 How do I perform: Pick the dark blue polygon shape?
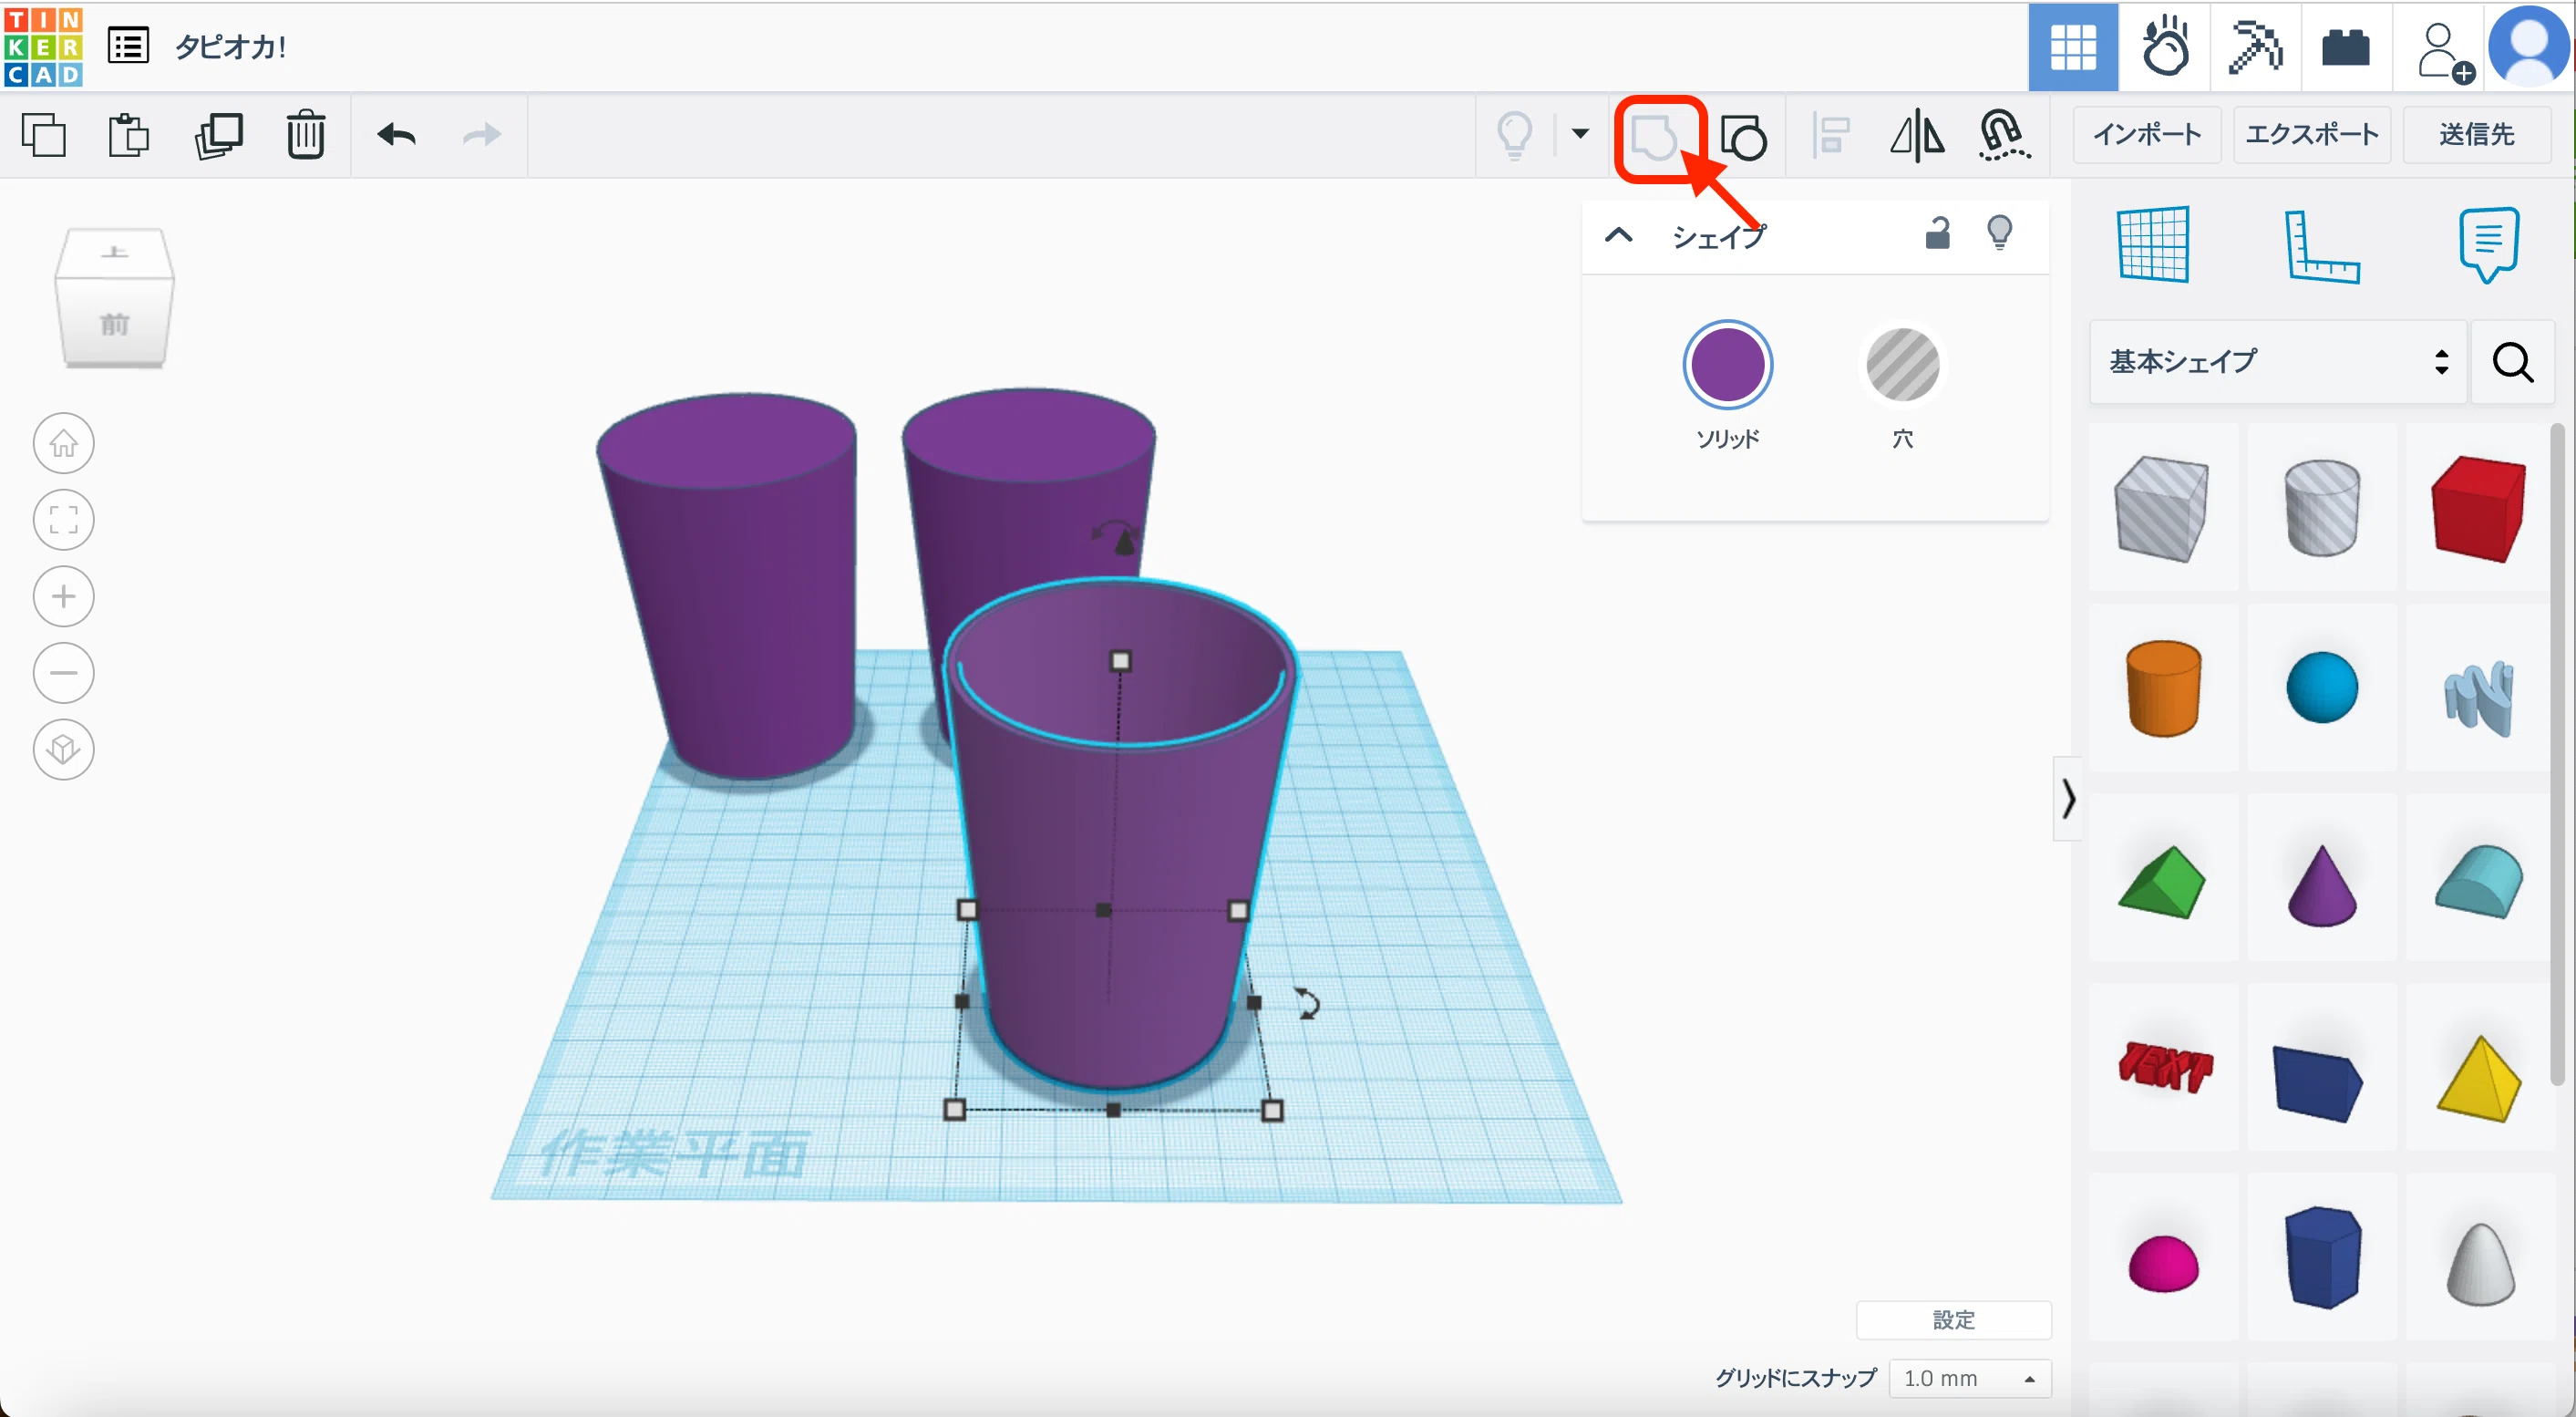pos(2322,1257)
